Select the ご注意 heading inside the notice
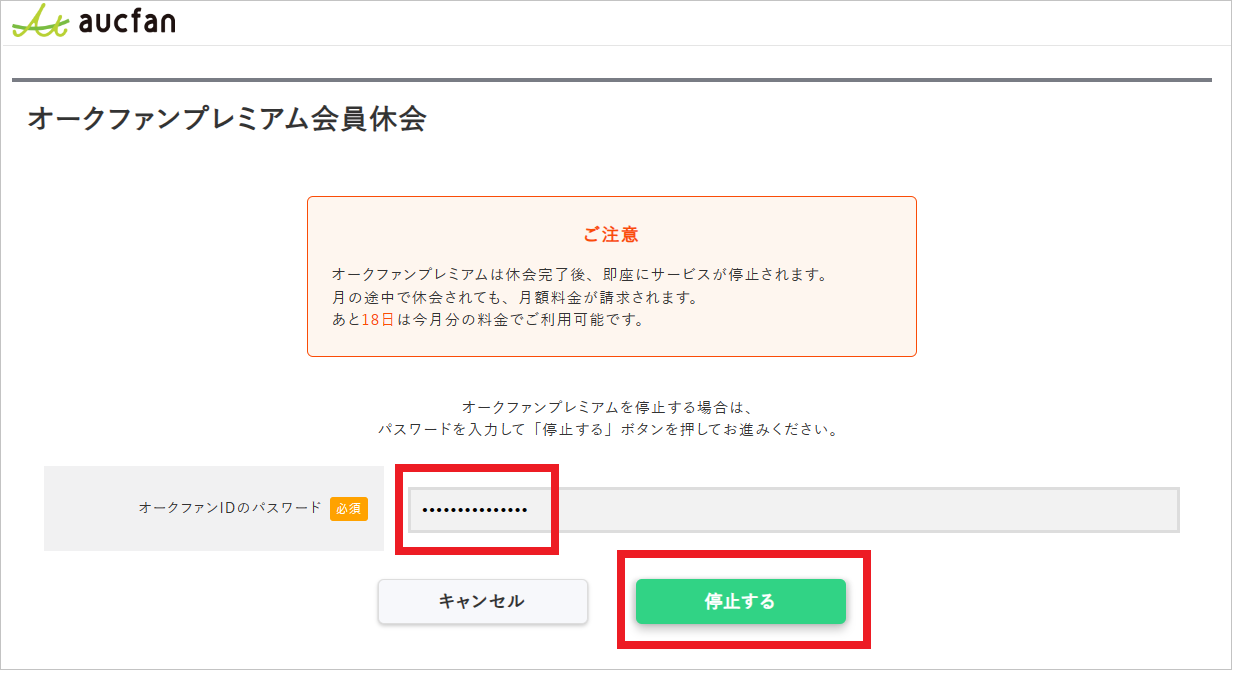This screenshot has height=676, width=1237. pos(611,235)
